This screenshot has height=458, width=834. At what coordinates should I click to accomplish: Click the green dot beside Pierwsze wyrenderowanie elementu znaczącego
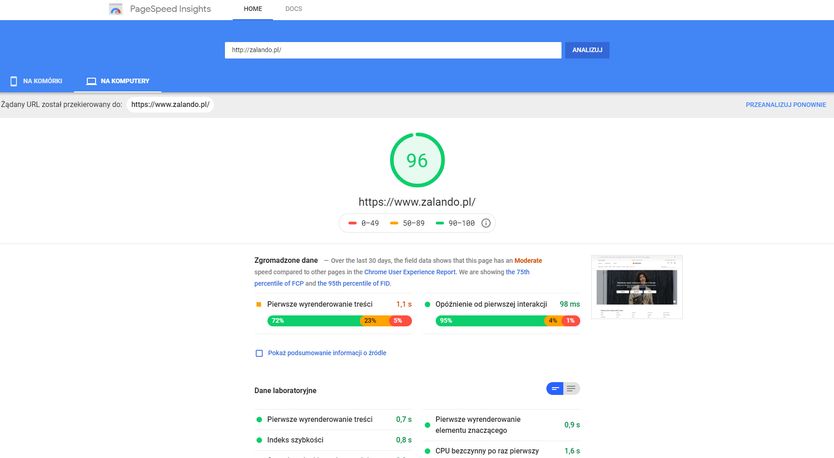[427, 425]
